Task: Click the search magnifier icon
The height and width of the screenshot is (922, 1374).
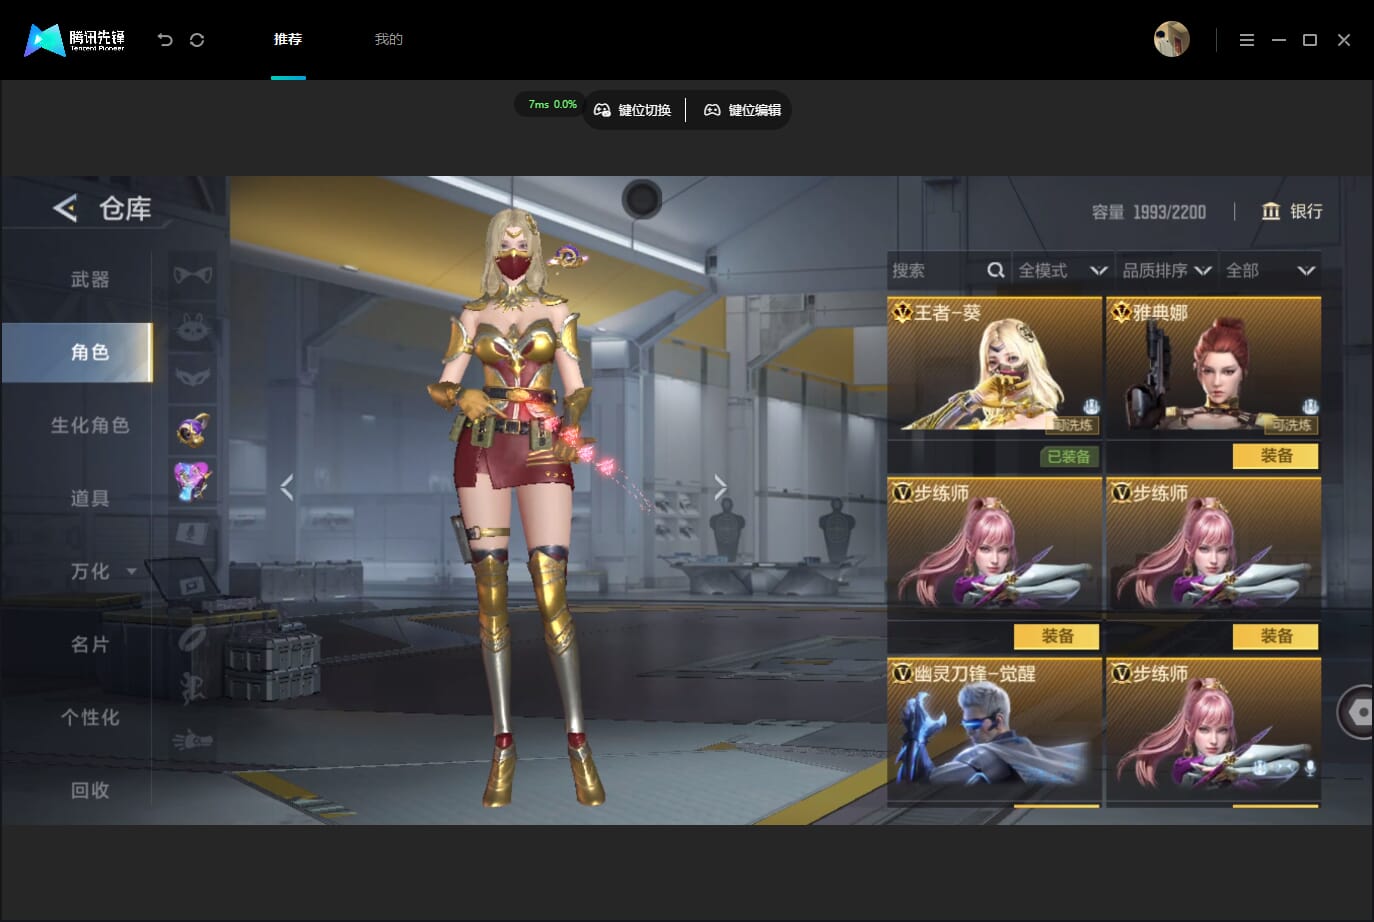Action: [x=996, y=270]
